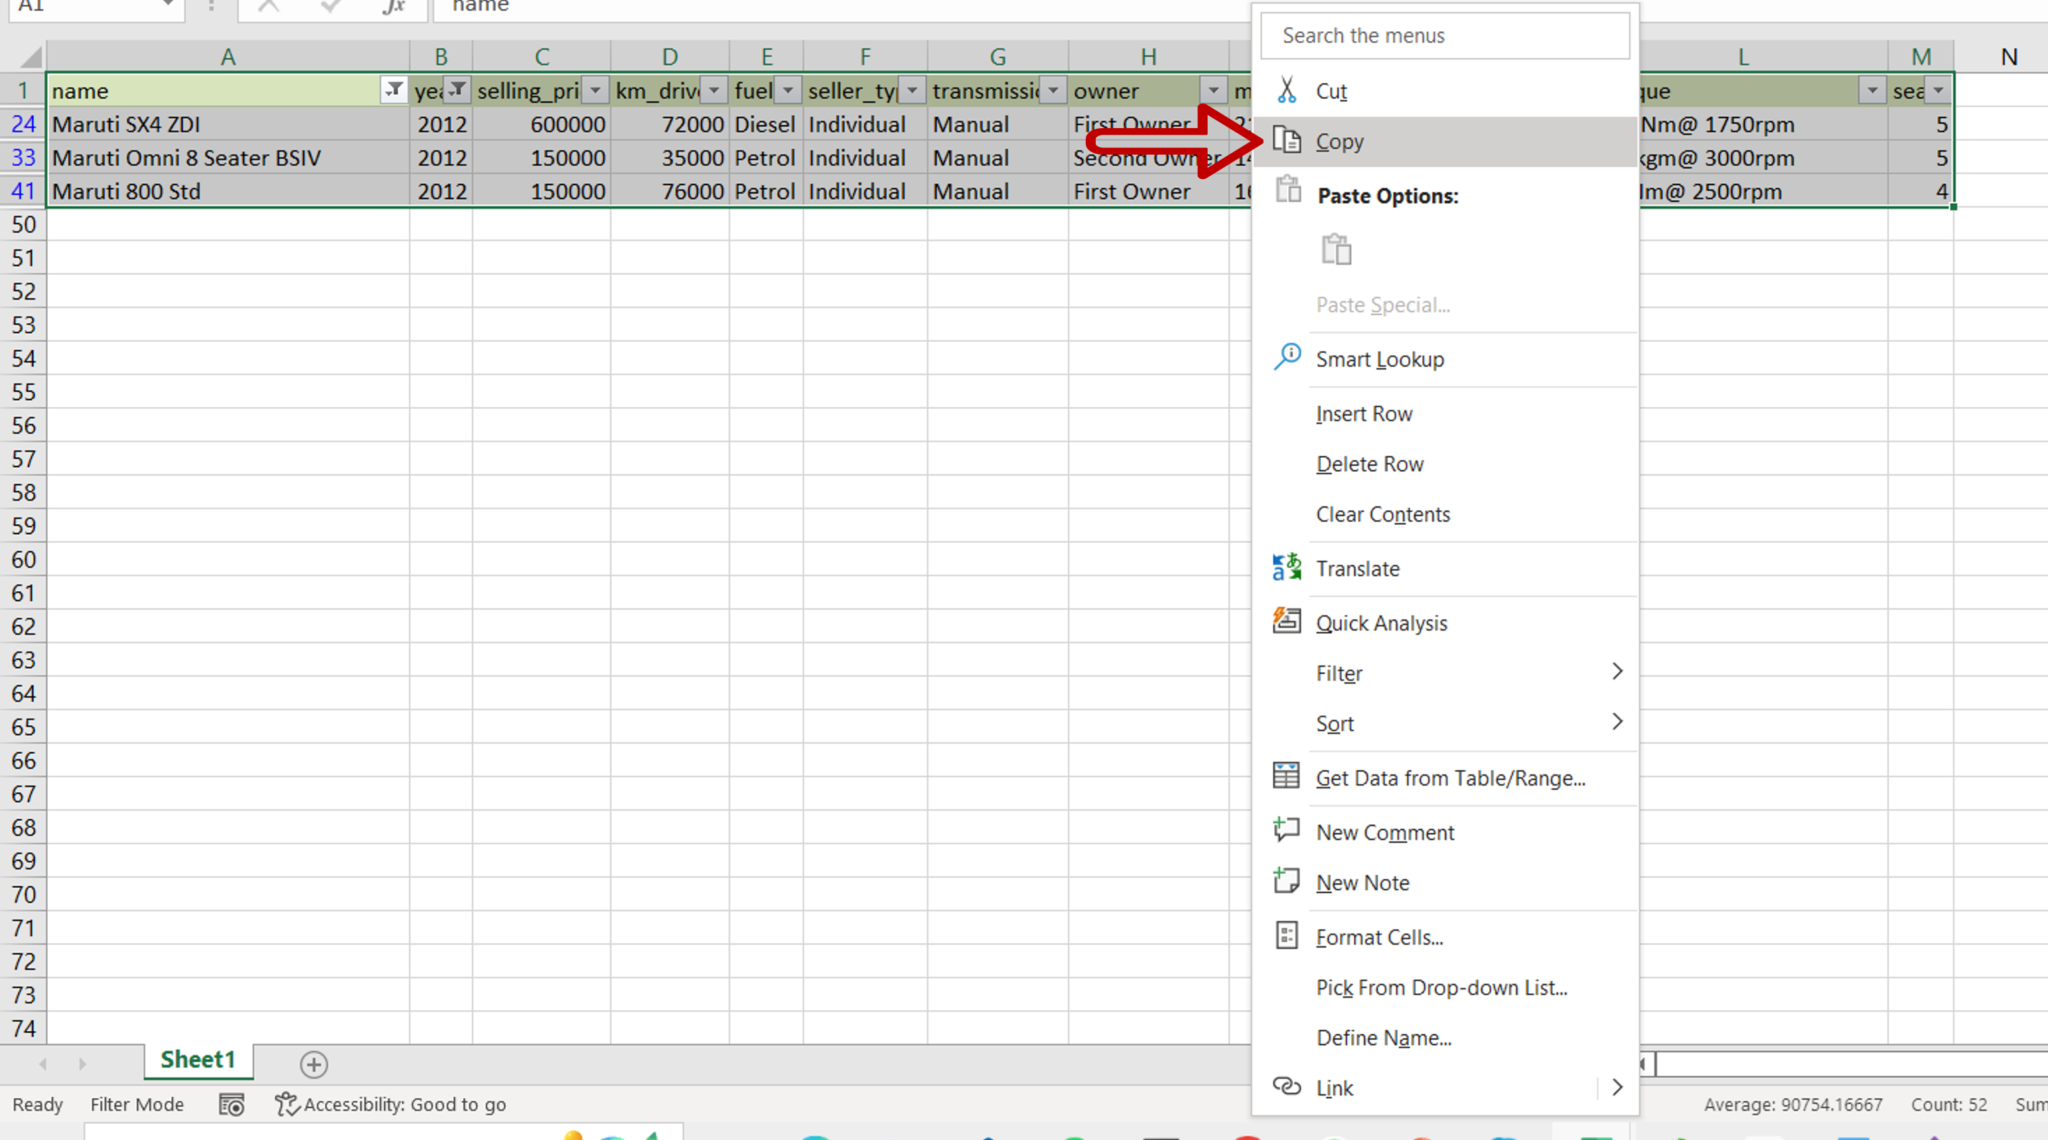Screen dimensions: 2048x1140
Task: Click the Cut scissors icon
Action: coord(1287,89)
